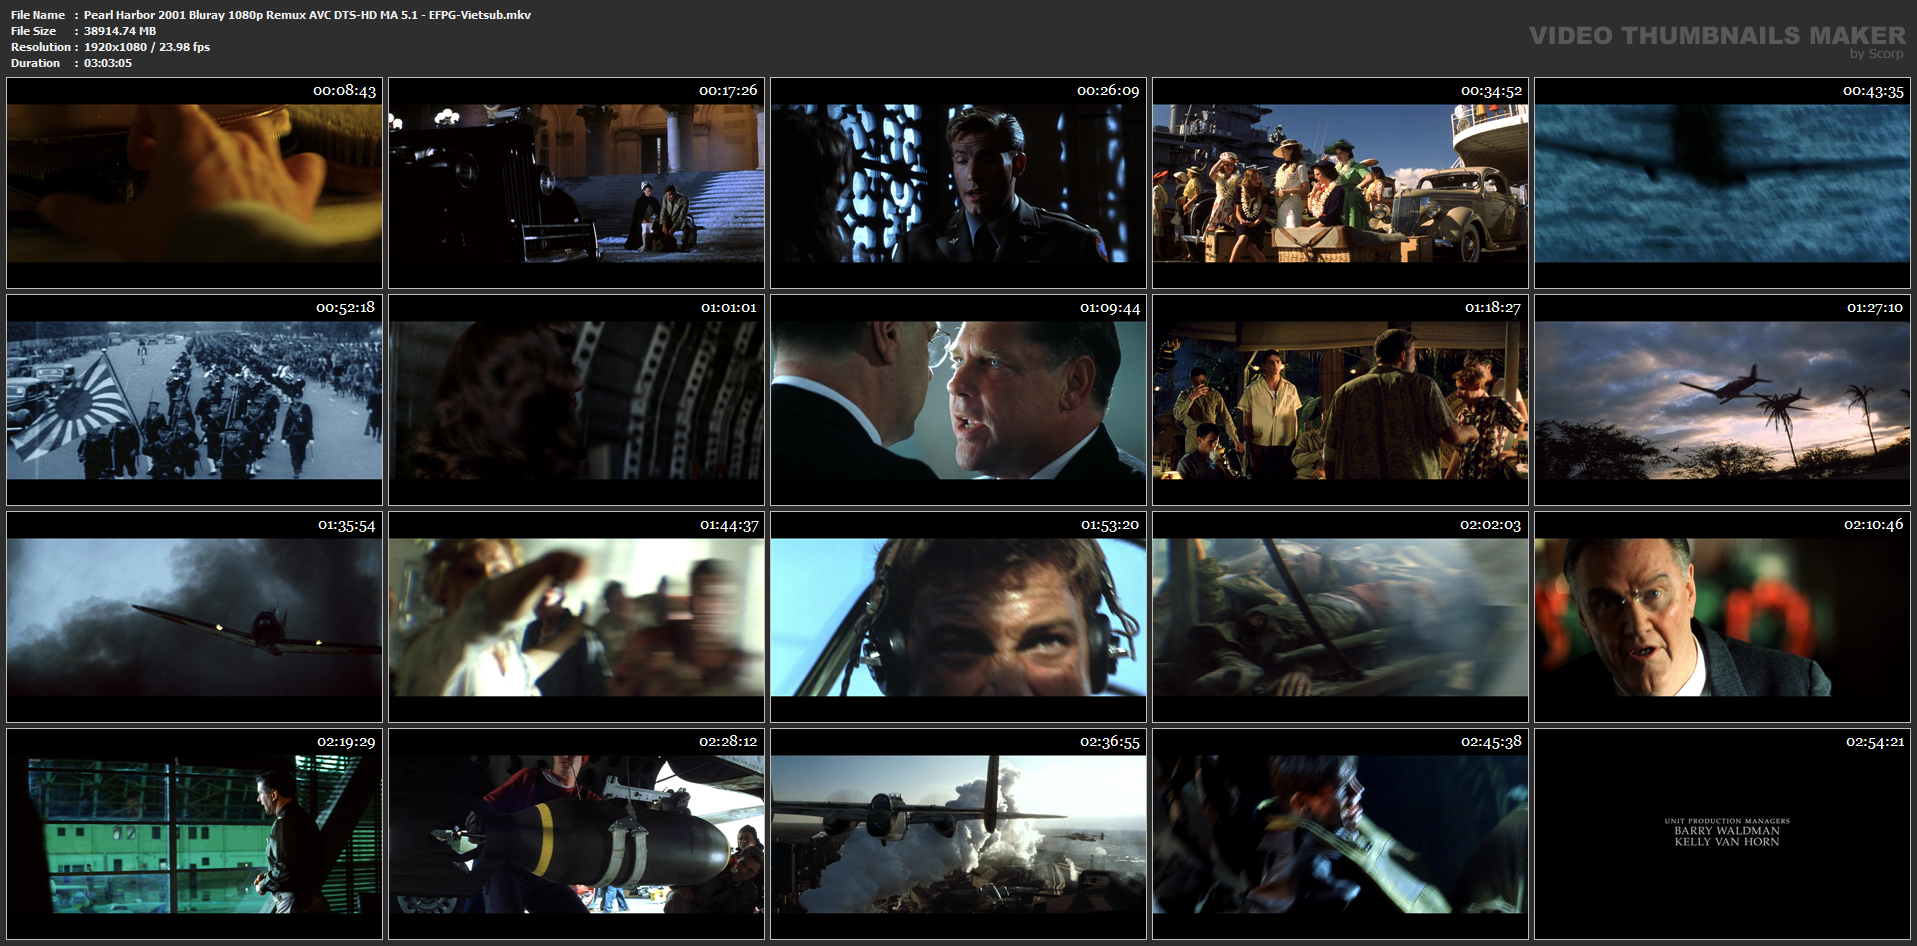Select the thumbnail at 00:17:26
This screenshot has width=1917, height=946.
pyautogui.click(x=576, y=183)
